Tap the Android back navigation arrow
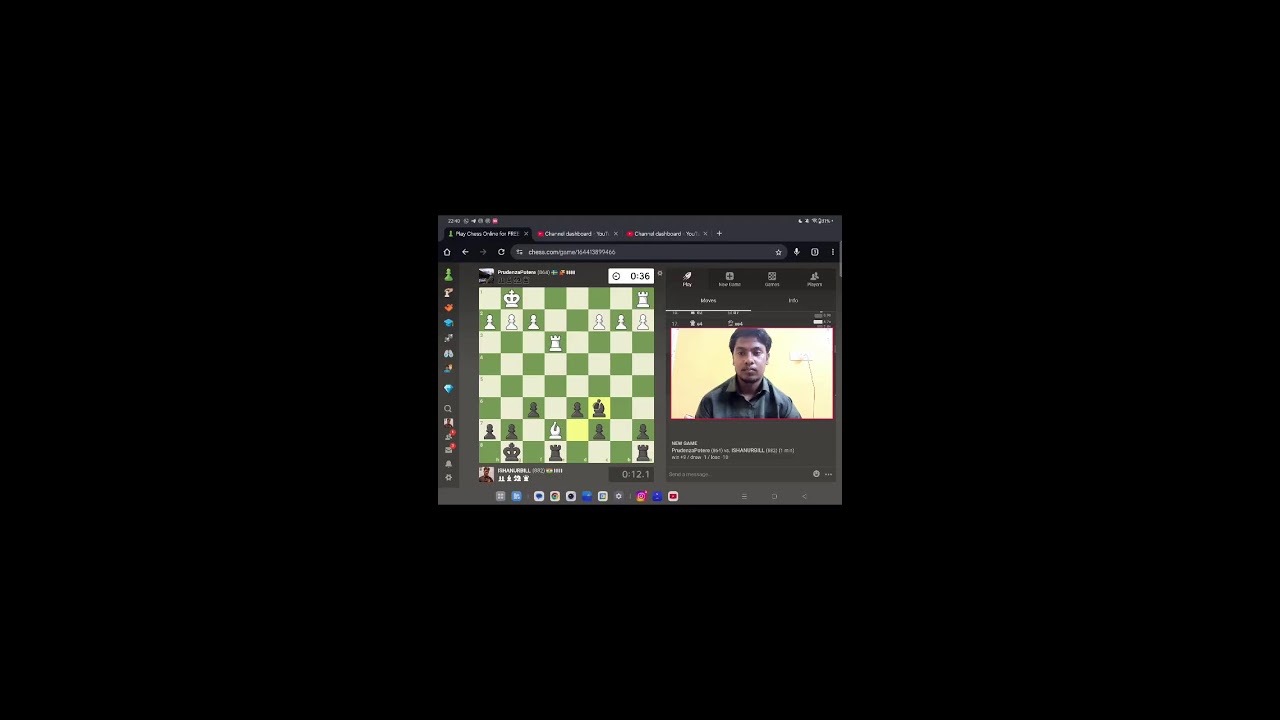 tap(804, 496)
